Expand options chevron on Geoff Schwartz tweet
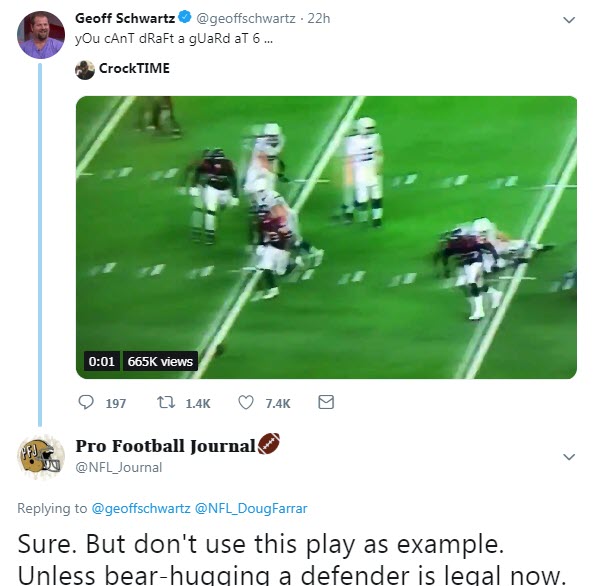Viewport: 600px width, 586px height. tap(569, 20)
